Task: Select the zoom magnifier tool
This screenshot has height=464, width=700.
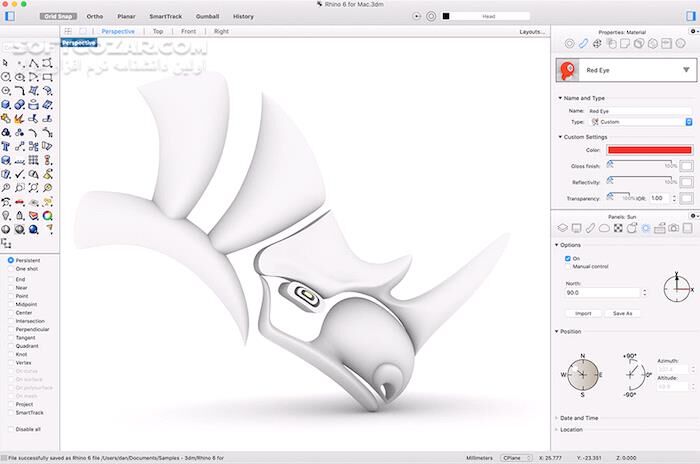Action: click(x=5, y=188)
